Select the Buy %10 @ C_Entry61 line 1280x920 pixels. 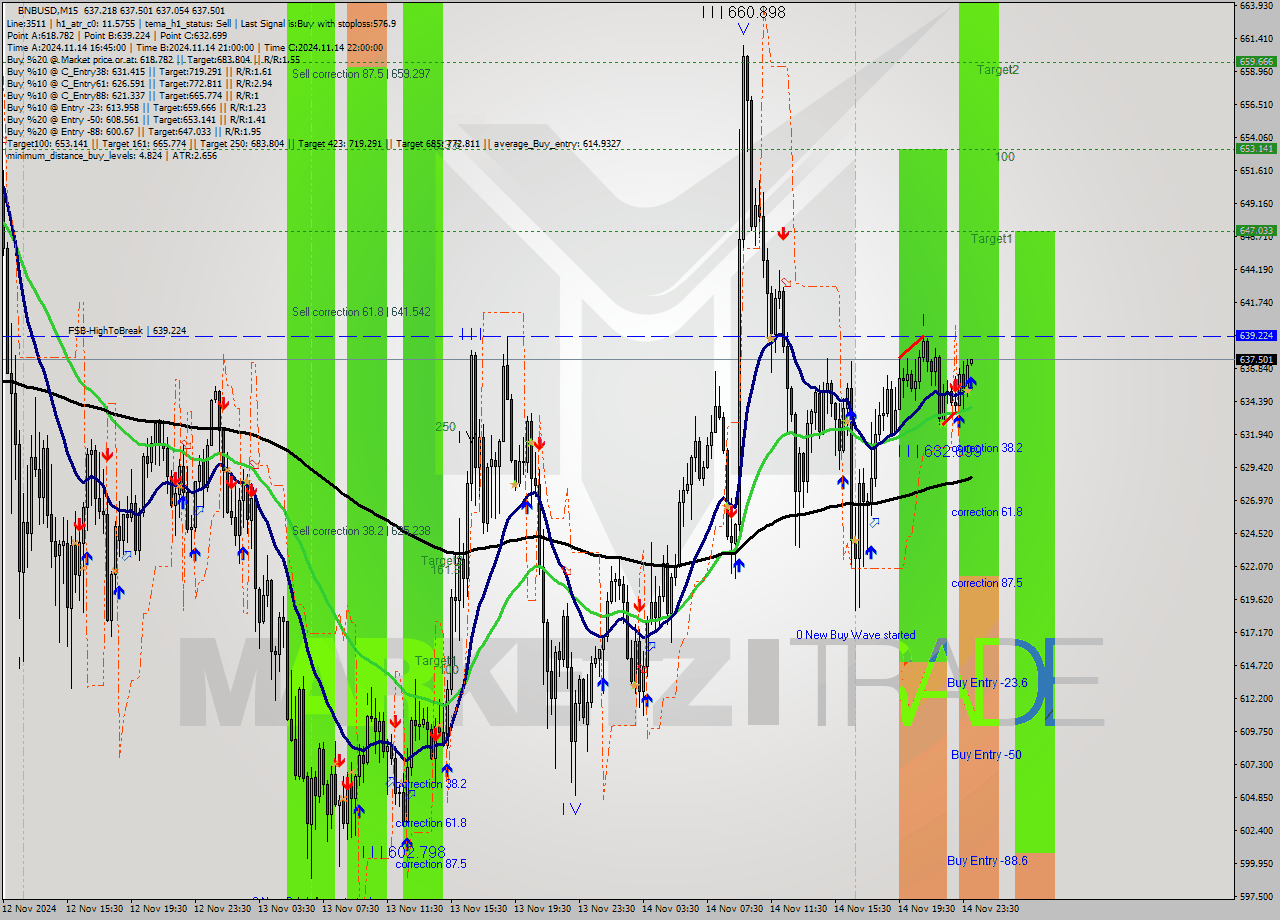click(x=139, y=84)
